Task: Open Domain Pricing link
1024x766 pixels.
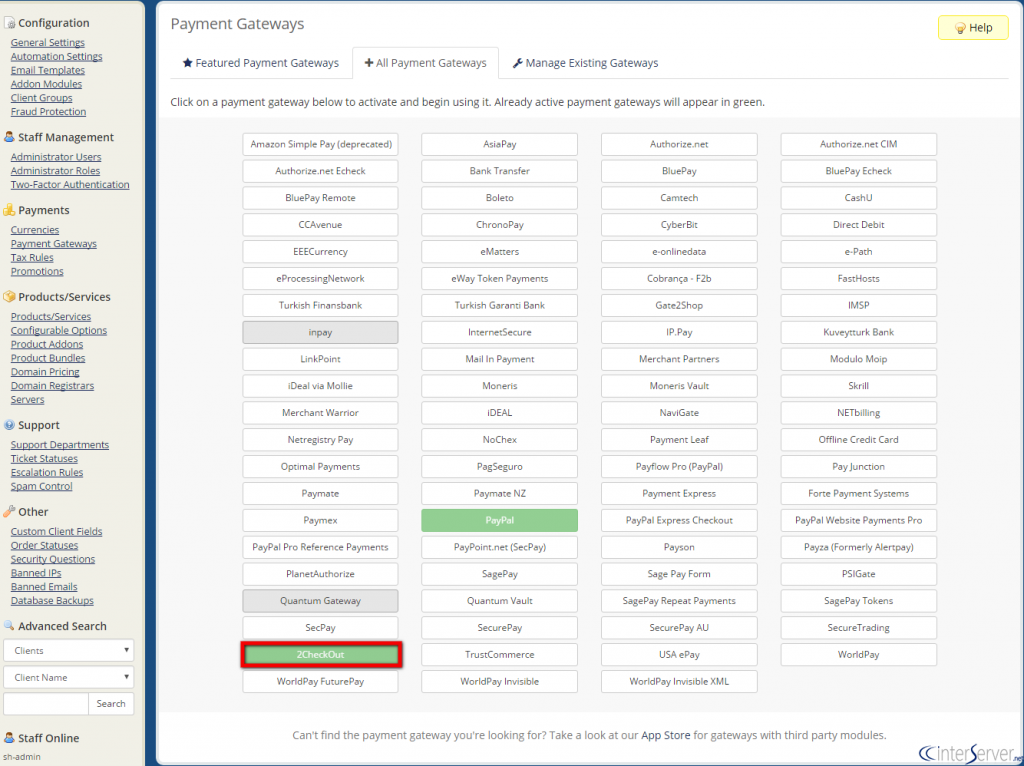Action: [45, 372]
